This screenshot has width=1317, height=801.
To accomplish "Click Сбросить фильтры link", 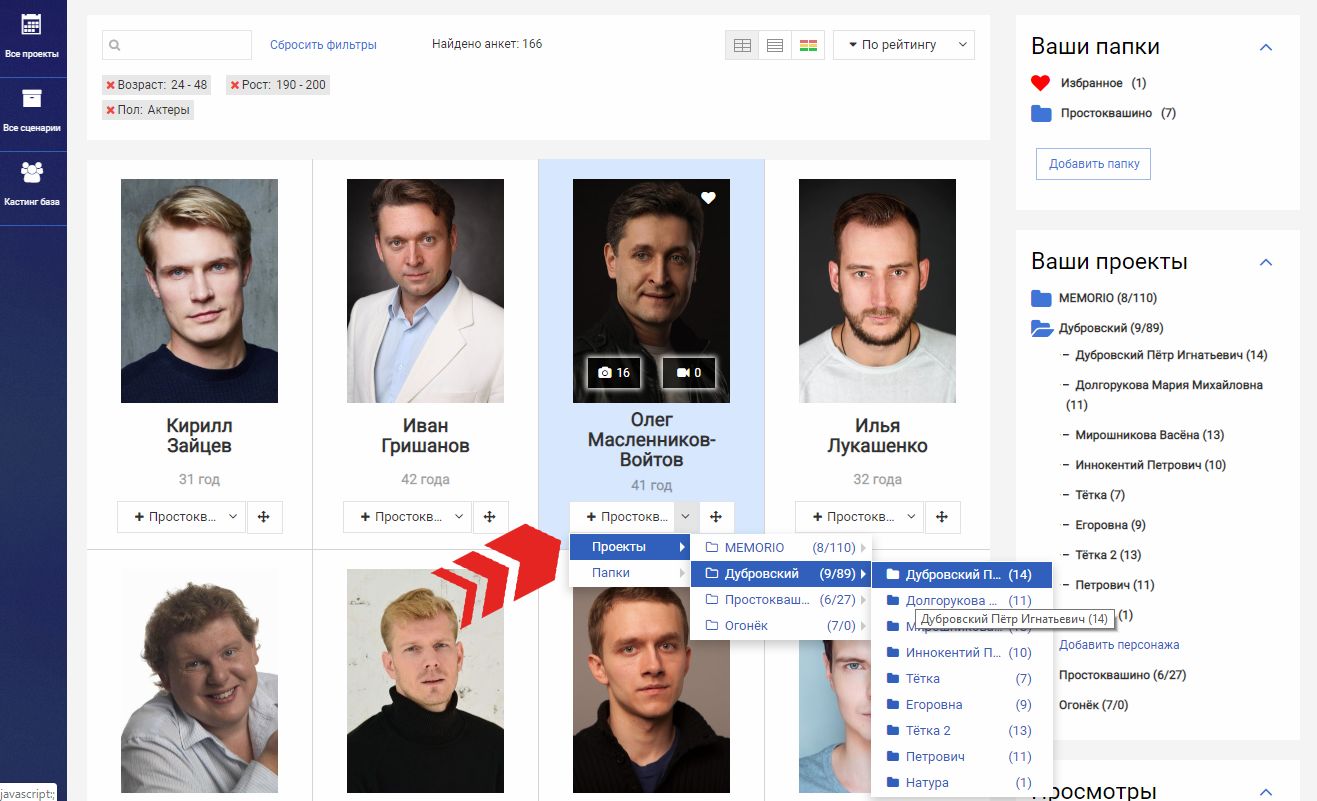I will coord(323,45).
